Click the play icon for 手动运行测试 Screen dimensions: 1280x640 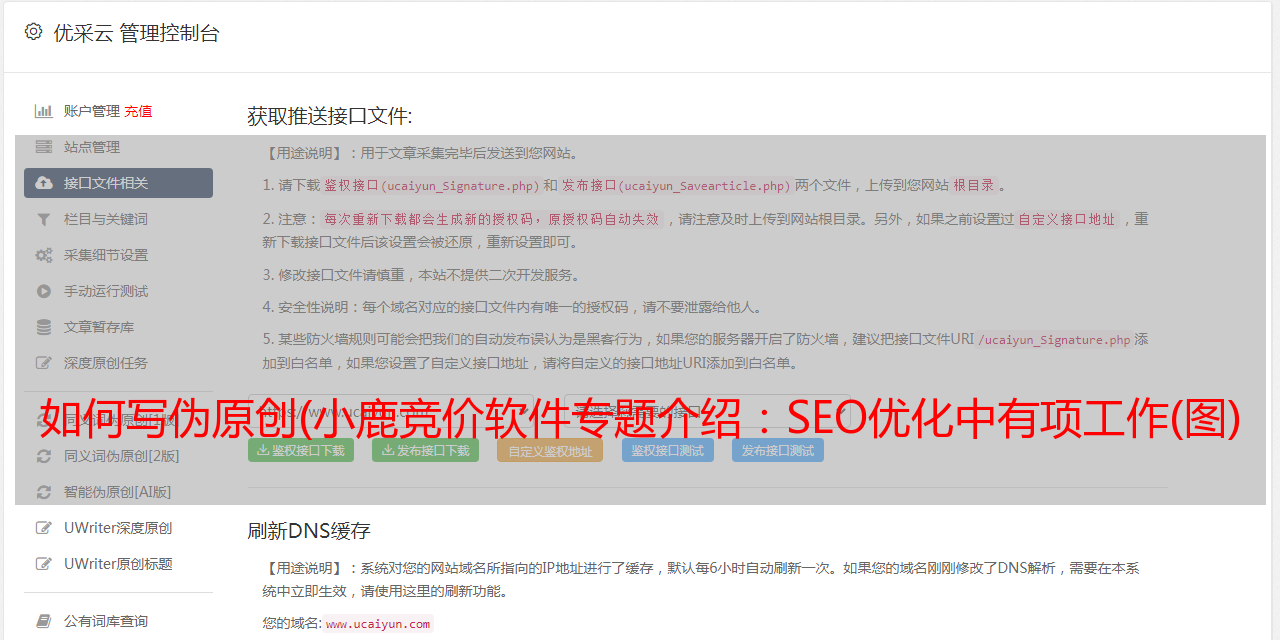pyautogui.click(x=44, y=291)
